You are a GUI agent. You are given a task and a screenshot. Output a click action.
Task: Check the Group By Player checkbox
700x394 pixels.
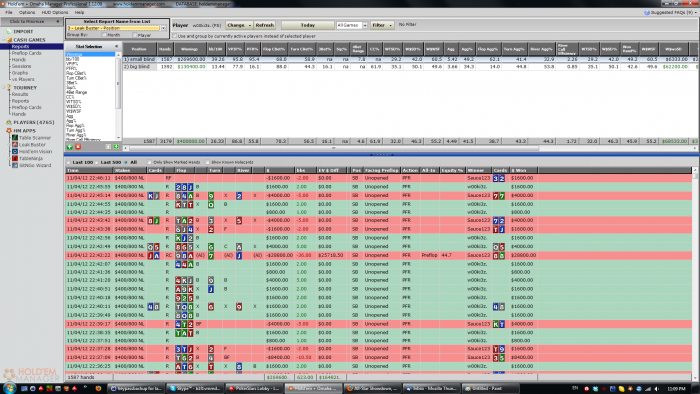(x=135, y=35)
